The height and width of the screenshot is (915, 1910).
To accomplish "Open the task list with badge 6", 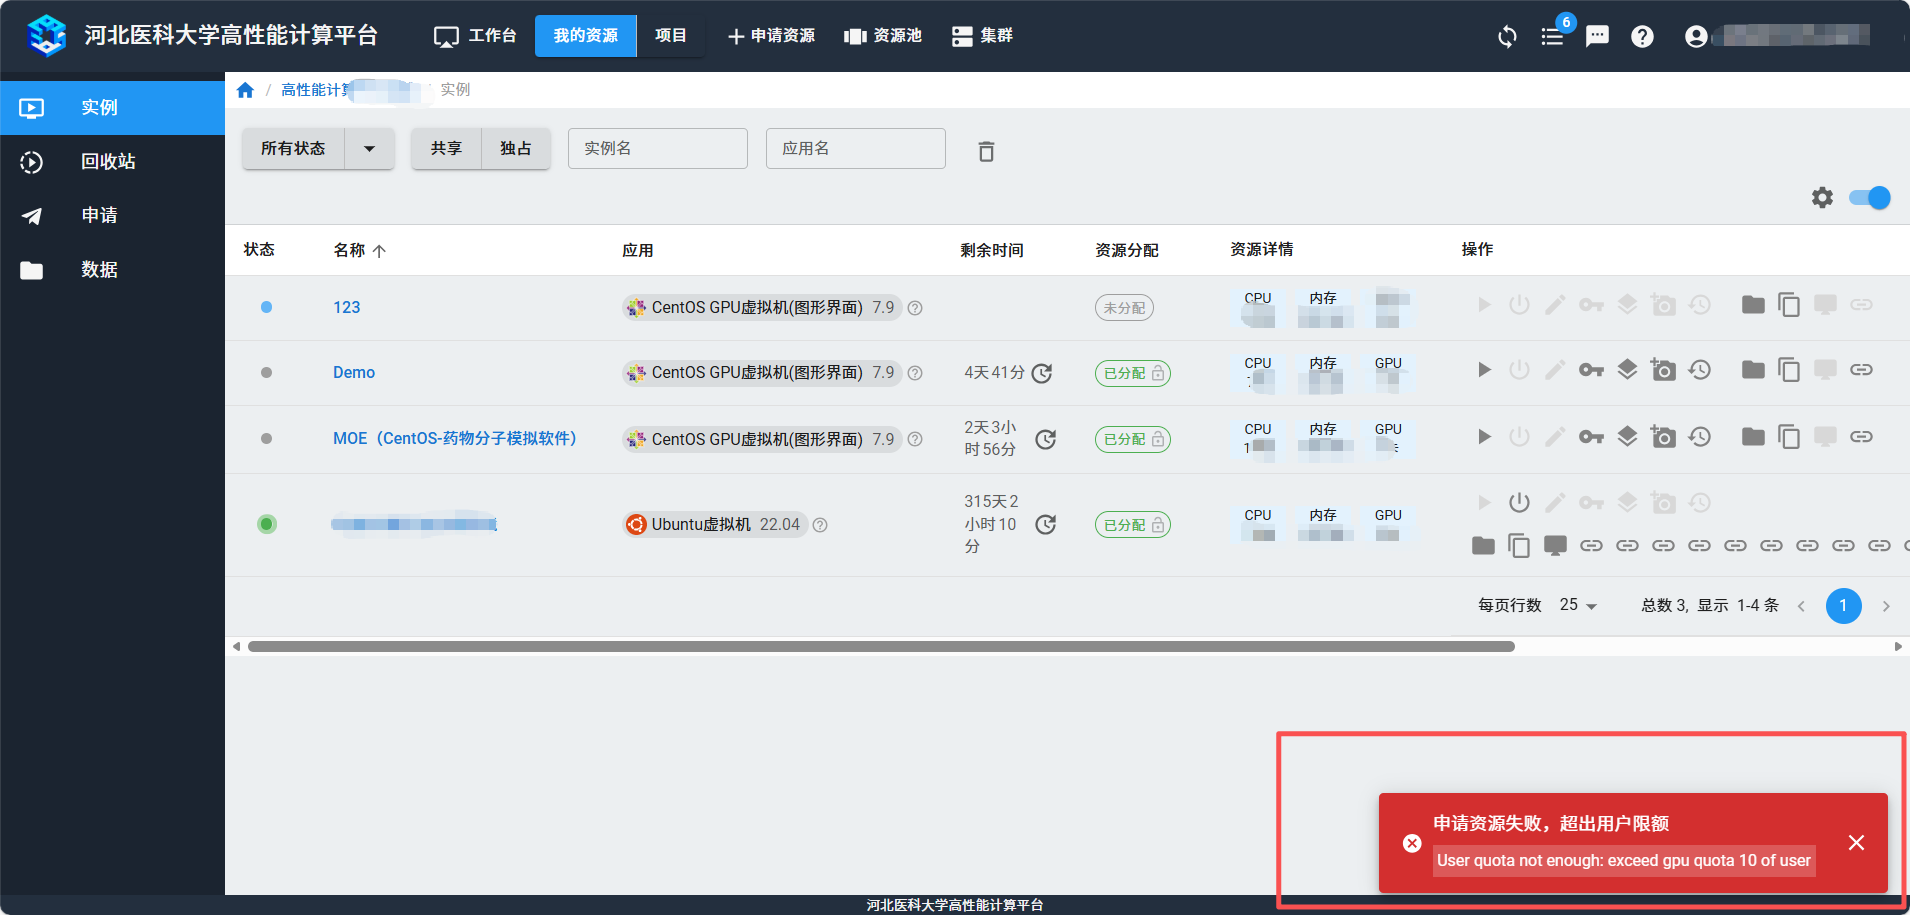I will point(1552,37).
